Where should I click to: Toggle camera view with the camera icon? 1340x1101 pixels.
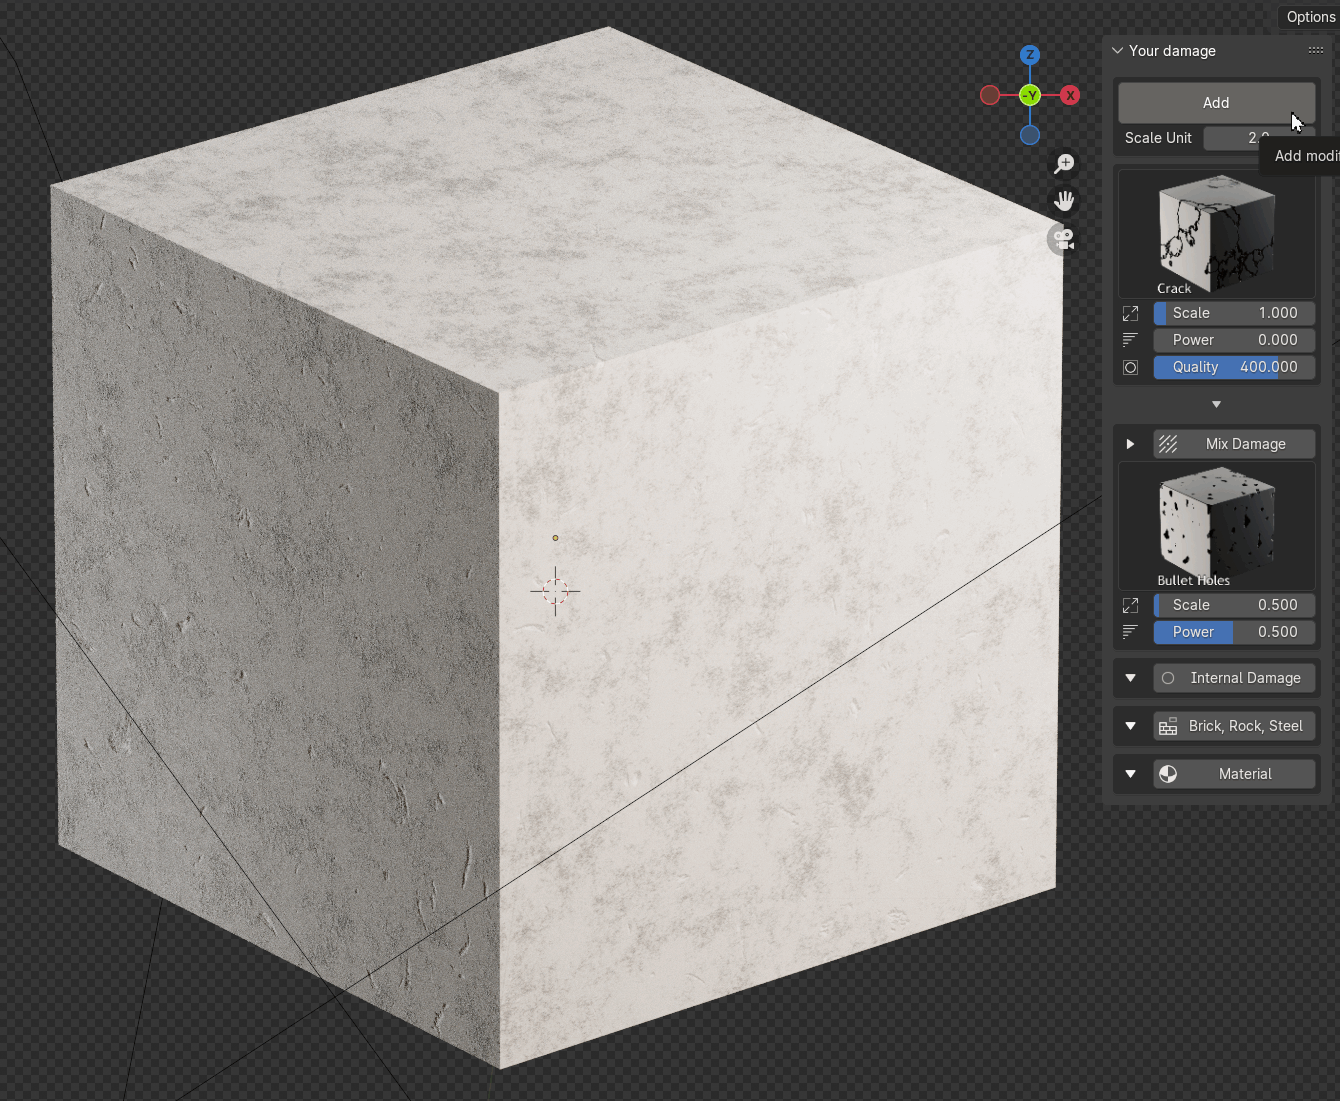pos(1064,239)
